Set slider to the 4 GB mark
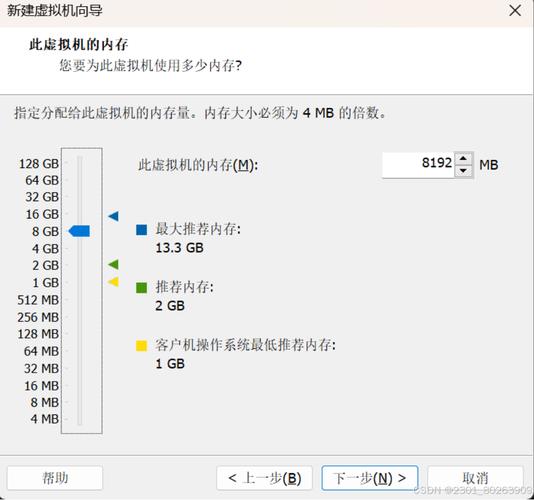534x500 pixels. pyautogui.click(x=80, y=249)
